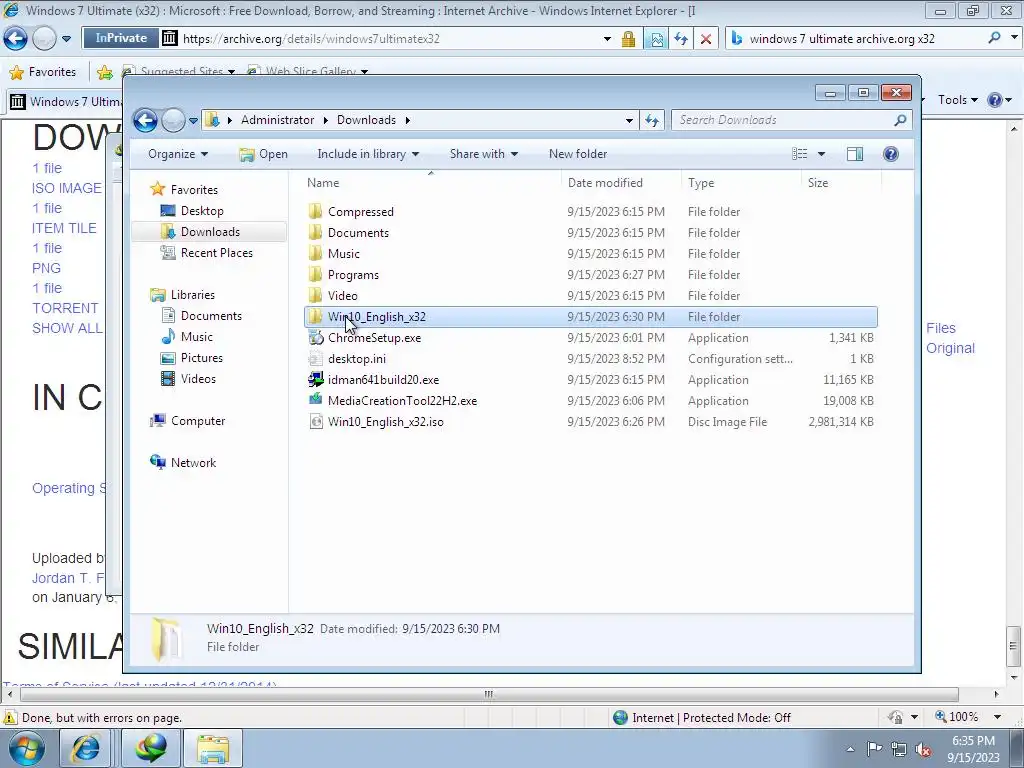Screen dimensions: 1024x768
Task: Click the Open toolbar button
Action: (263, 153)
